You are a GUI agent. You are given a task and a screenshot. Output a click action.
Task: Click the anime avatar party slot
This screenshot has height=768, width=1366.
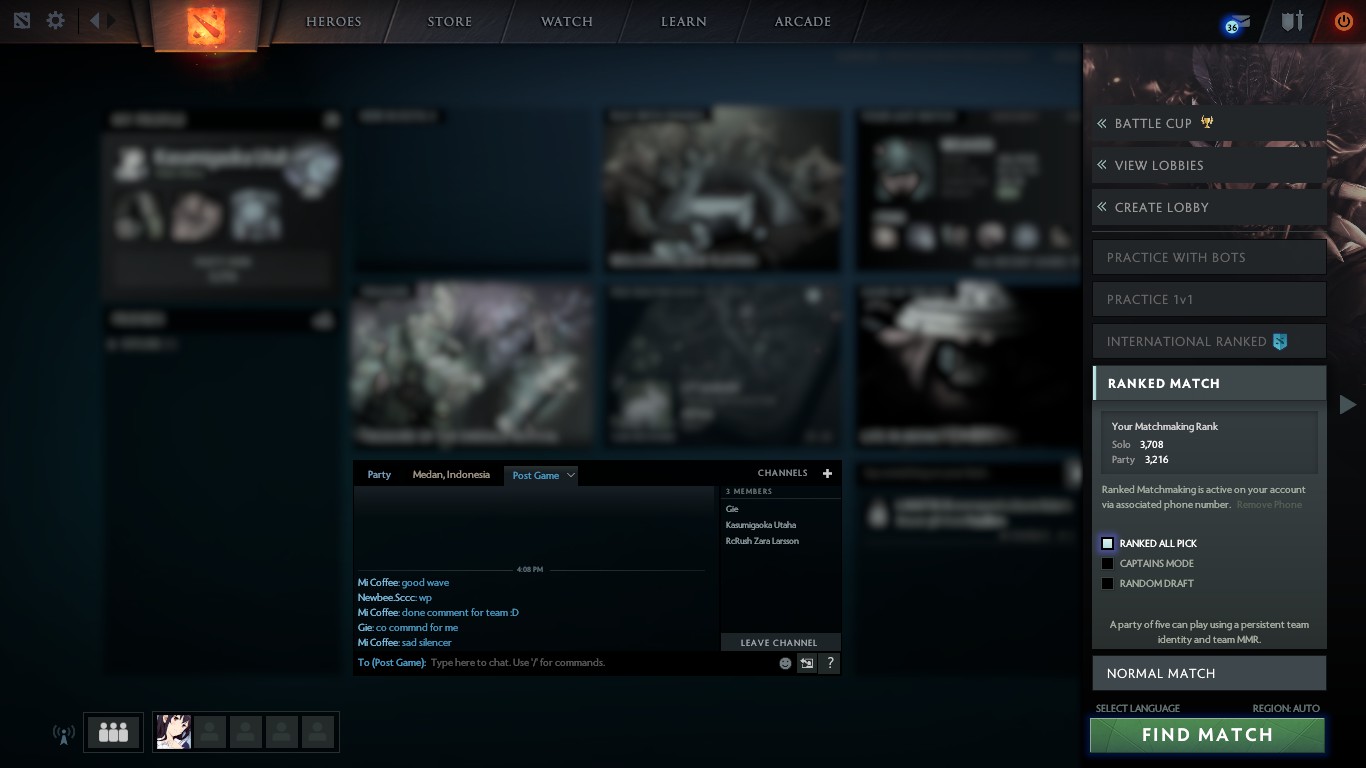[174, 732]
